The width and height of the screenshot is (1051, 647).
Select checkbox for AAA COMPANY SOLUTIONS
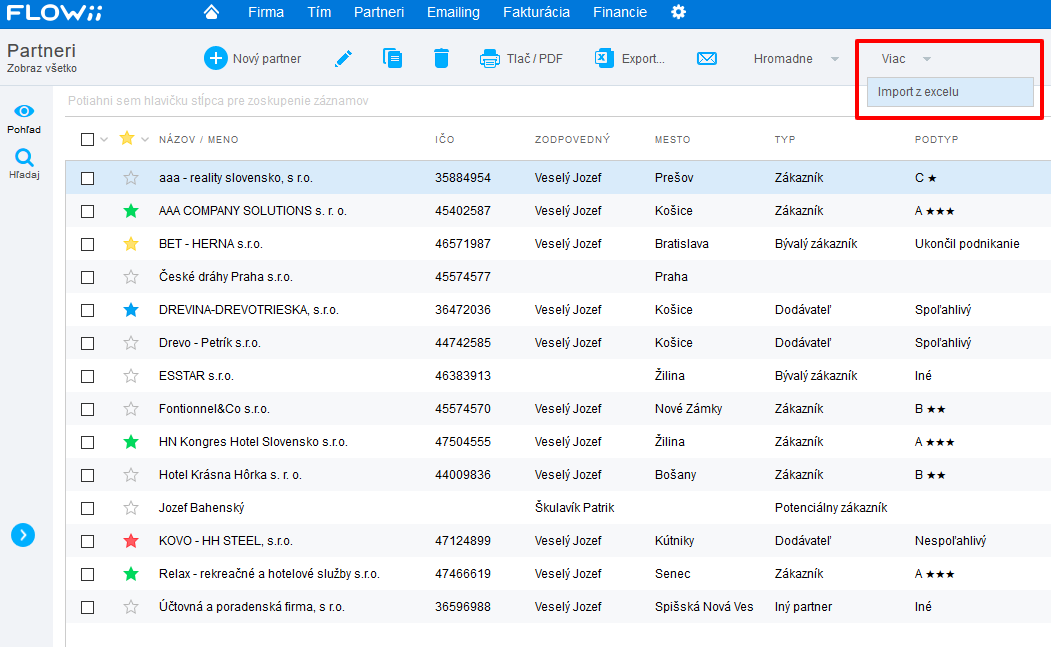click(87, 211)
